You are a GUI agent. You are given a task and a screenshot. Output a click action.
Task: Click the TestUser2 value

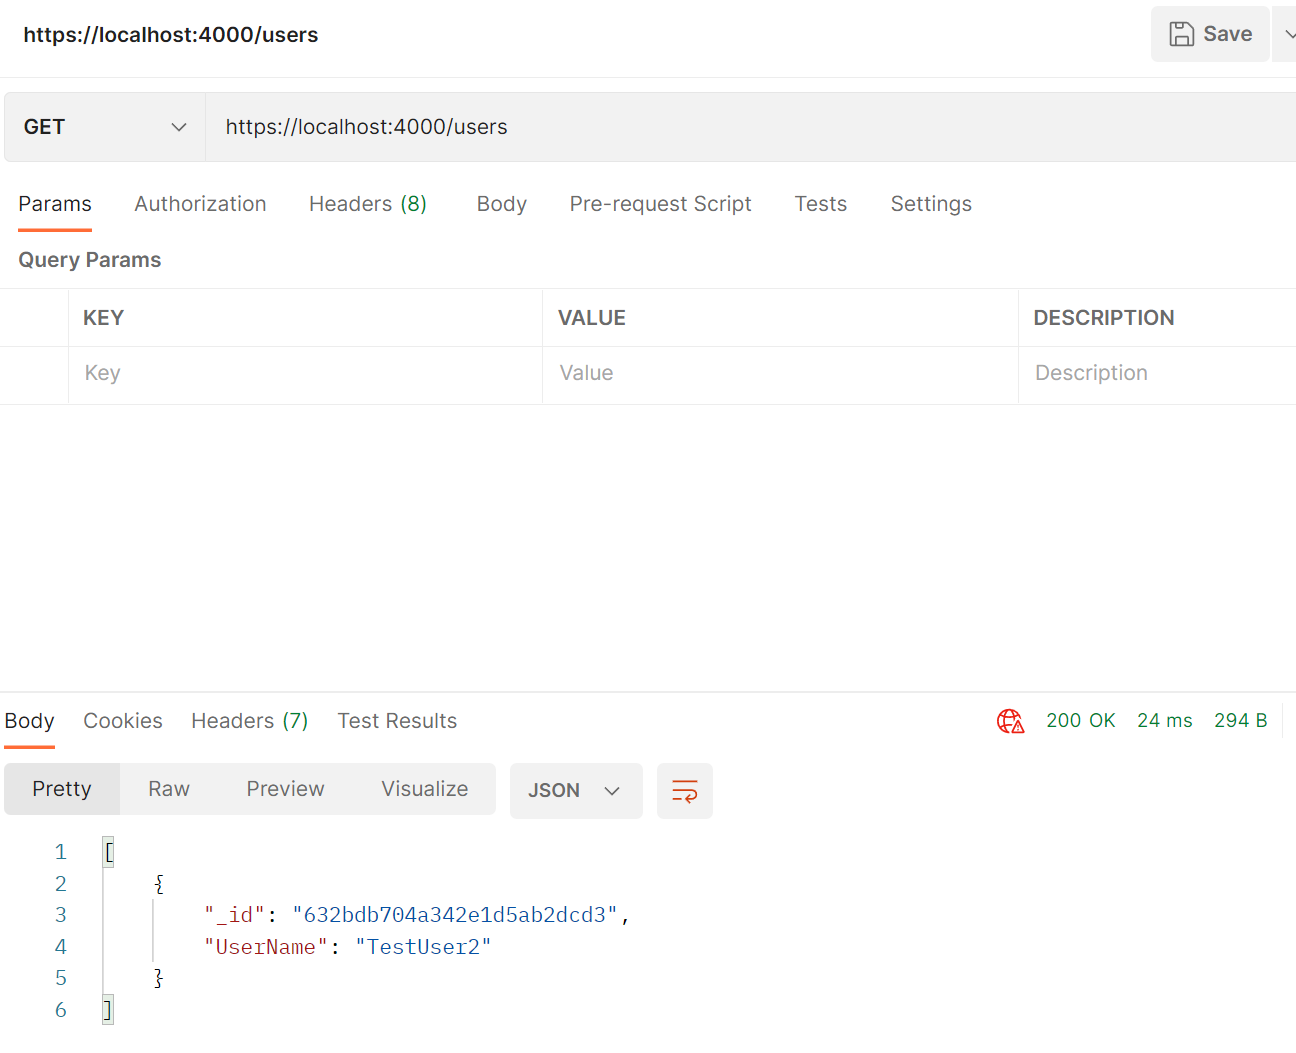(x=423, y=947)
